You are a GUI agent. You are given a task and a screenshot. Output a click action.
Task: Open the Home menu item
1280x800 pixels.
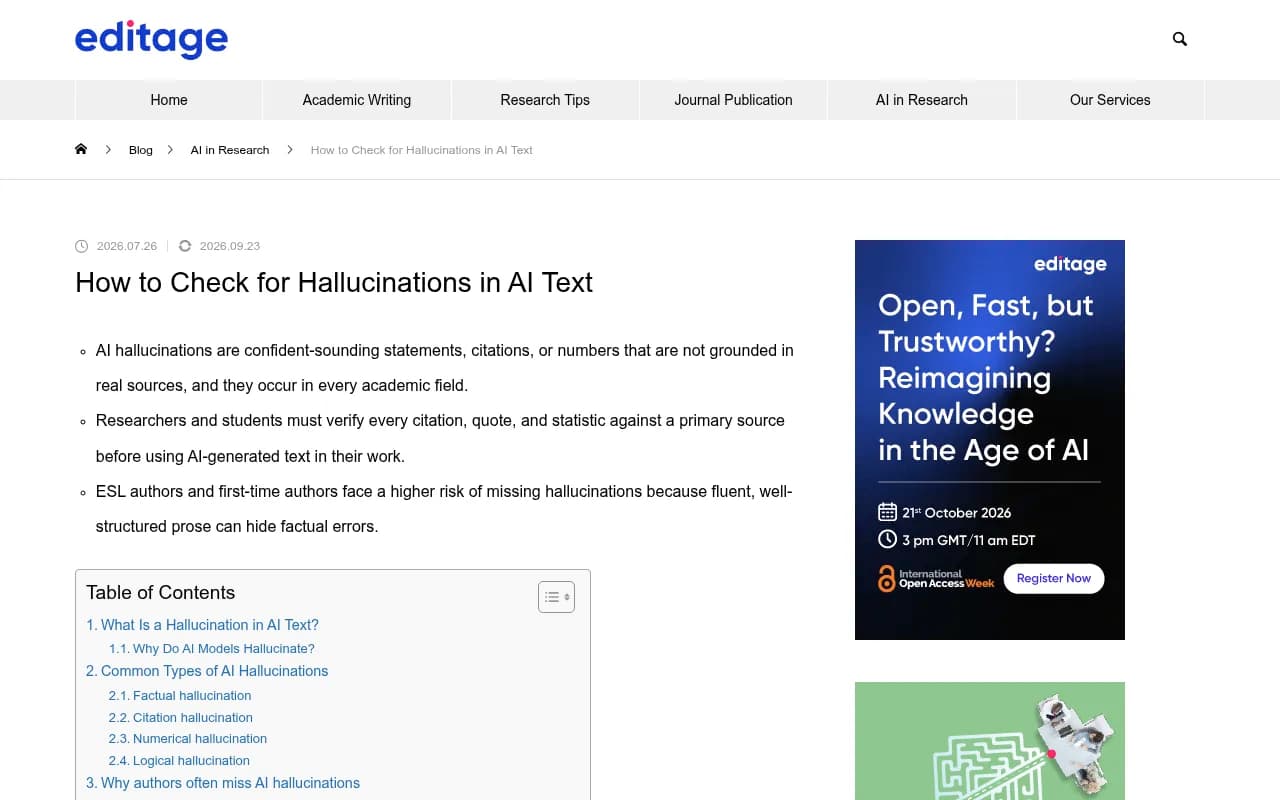(x=169, y=100)
